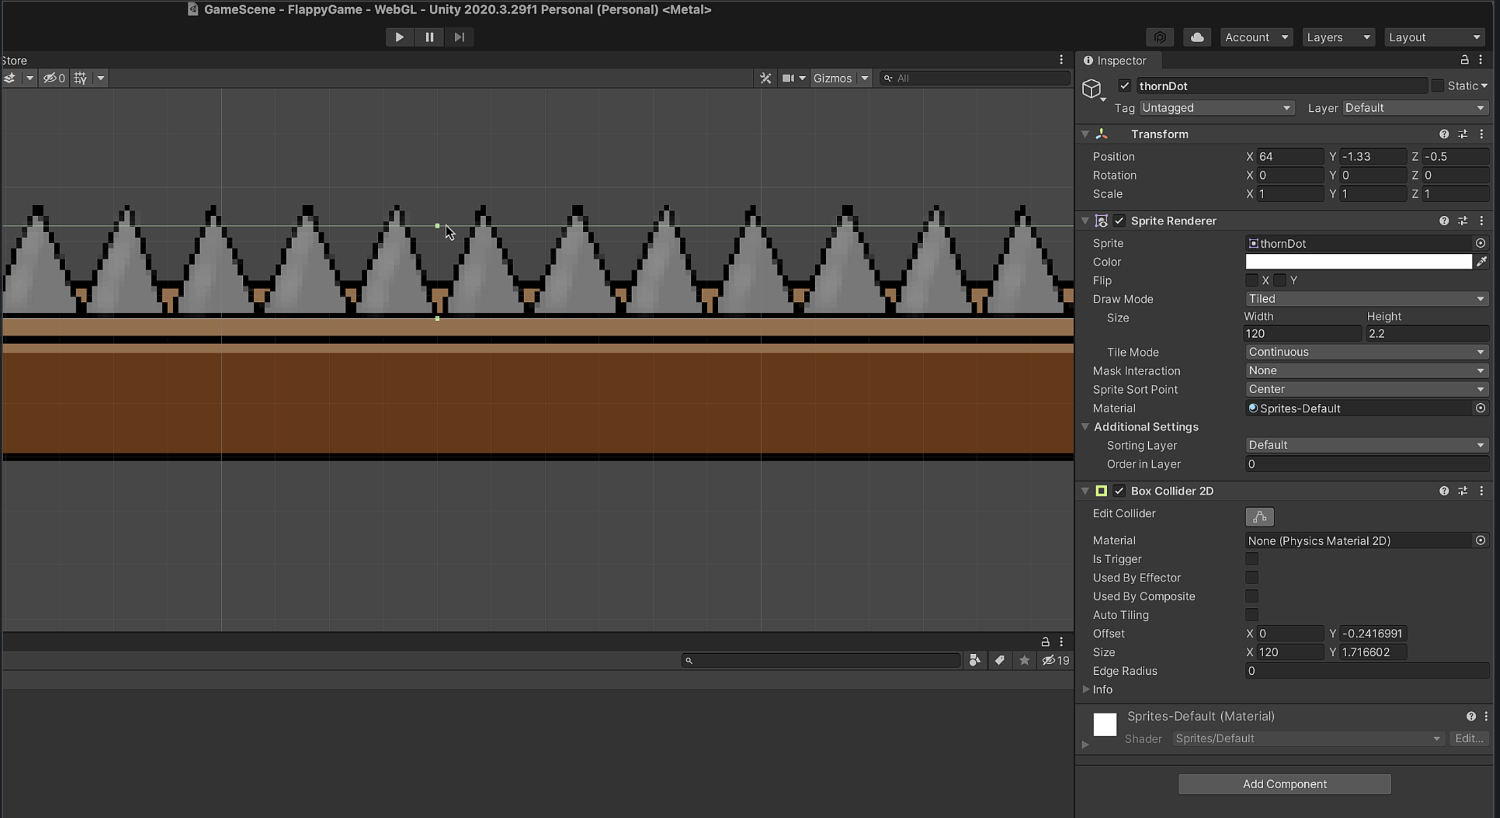Toggle Gizmos in the Scene view

click(832, 78)
